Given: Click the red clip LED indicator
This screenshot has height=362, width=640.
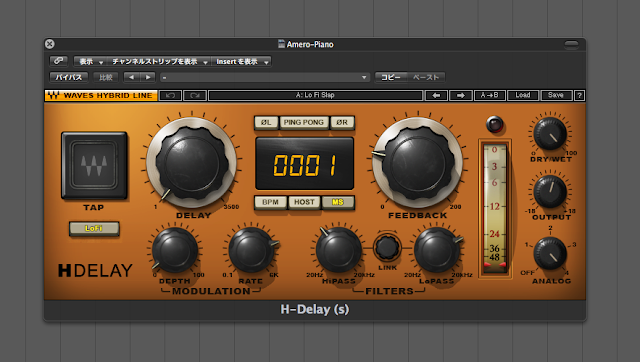Looking at the screenshot, I should tap(495, 124).
